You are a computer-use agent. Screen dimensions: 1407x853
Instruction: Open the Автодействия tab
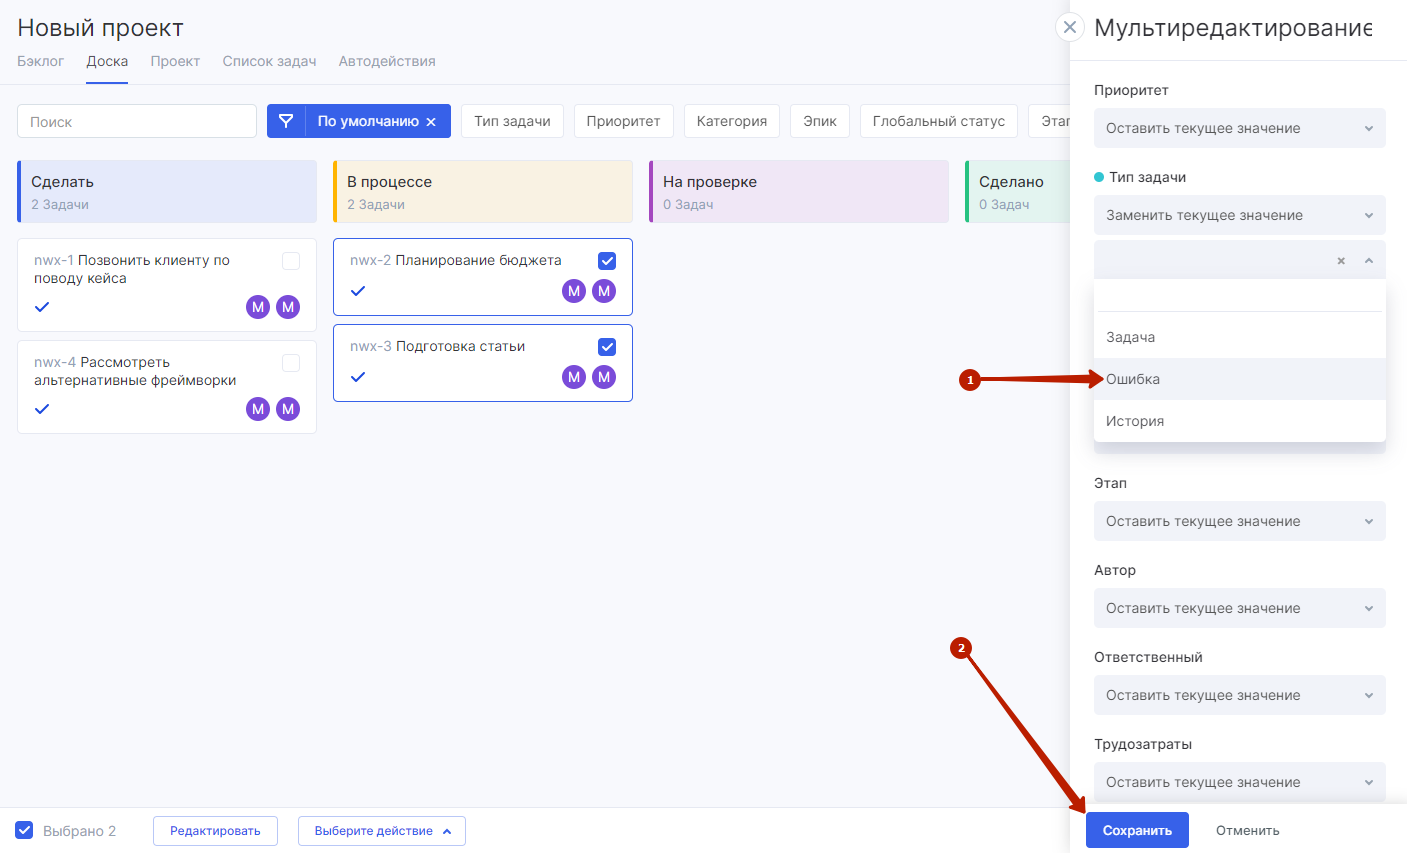[387, 61]
